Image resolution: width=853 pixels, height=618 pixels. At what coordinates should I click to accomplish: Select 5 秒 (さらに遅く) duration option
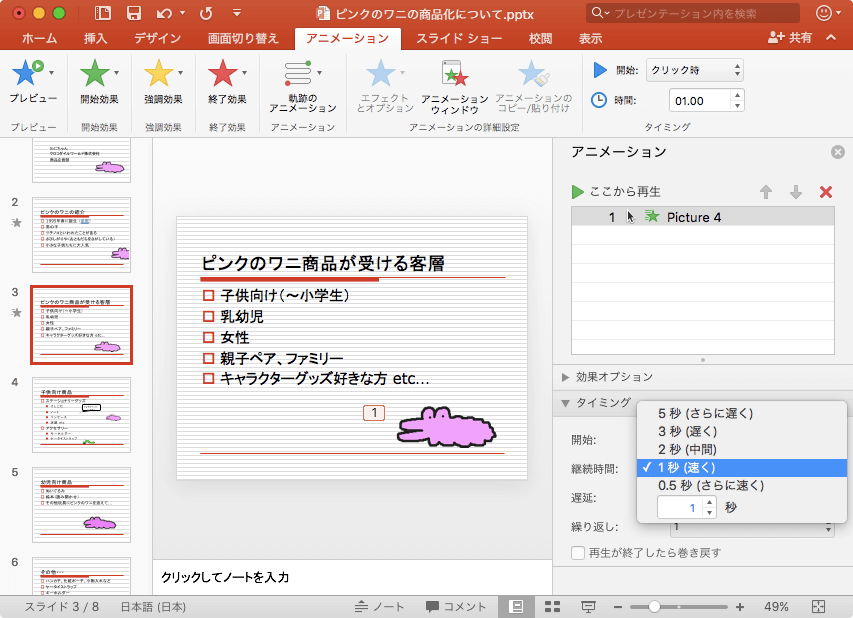[x=741, y=413]
